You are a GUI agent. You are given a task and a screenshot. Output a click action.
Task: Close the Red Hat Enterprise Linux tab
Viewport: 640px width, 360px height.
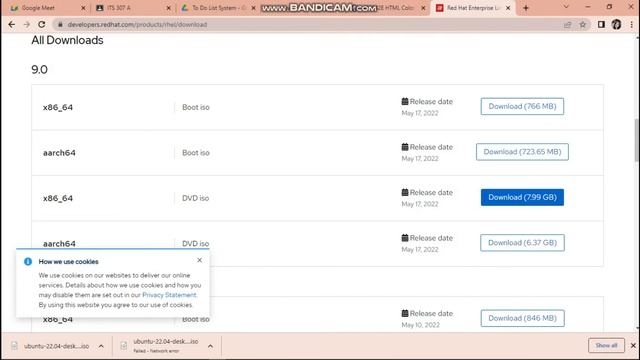[508, 8]
